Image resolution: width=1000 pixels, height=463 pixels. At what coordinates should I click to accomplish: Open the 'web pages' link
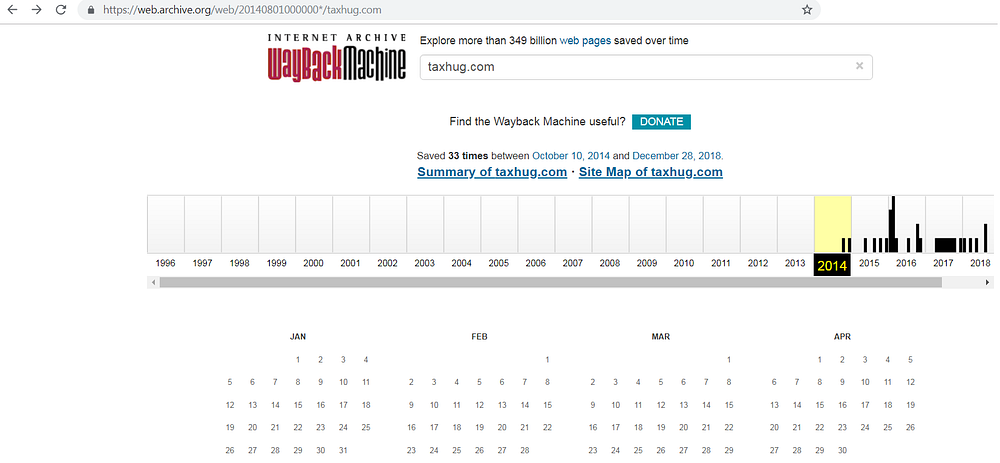[585, 41]
